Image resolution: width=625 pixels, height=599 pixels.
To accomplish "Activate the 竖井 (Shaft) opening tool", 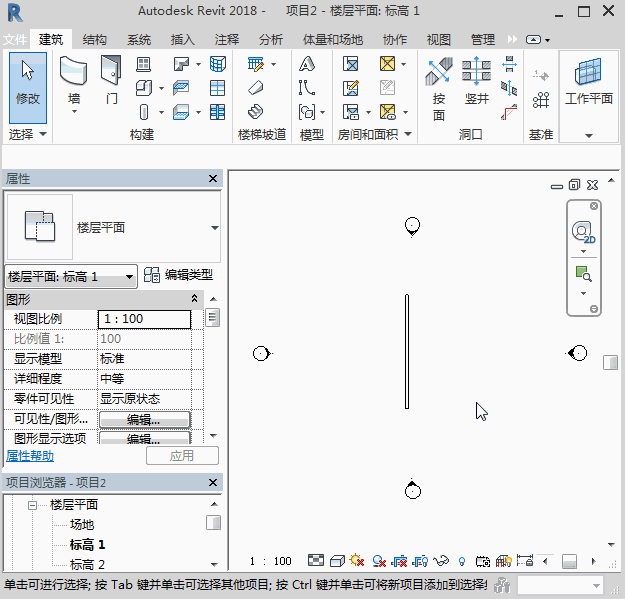I will [476, 86].
